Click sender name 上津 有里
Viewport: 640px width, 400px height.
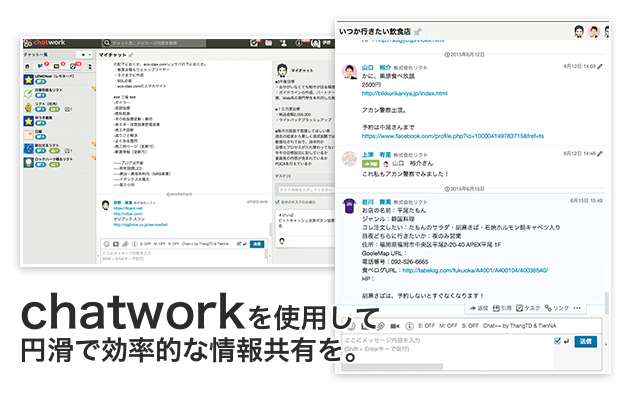(376, 155)
